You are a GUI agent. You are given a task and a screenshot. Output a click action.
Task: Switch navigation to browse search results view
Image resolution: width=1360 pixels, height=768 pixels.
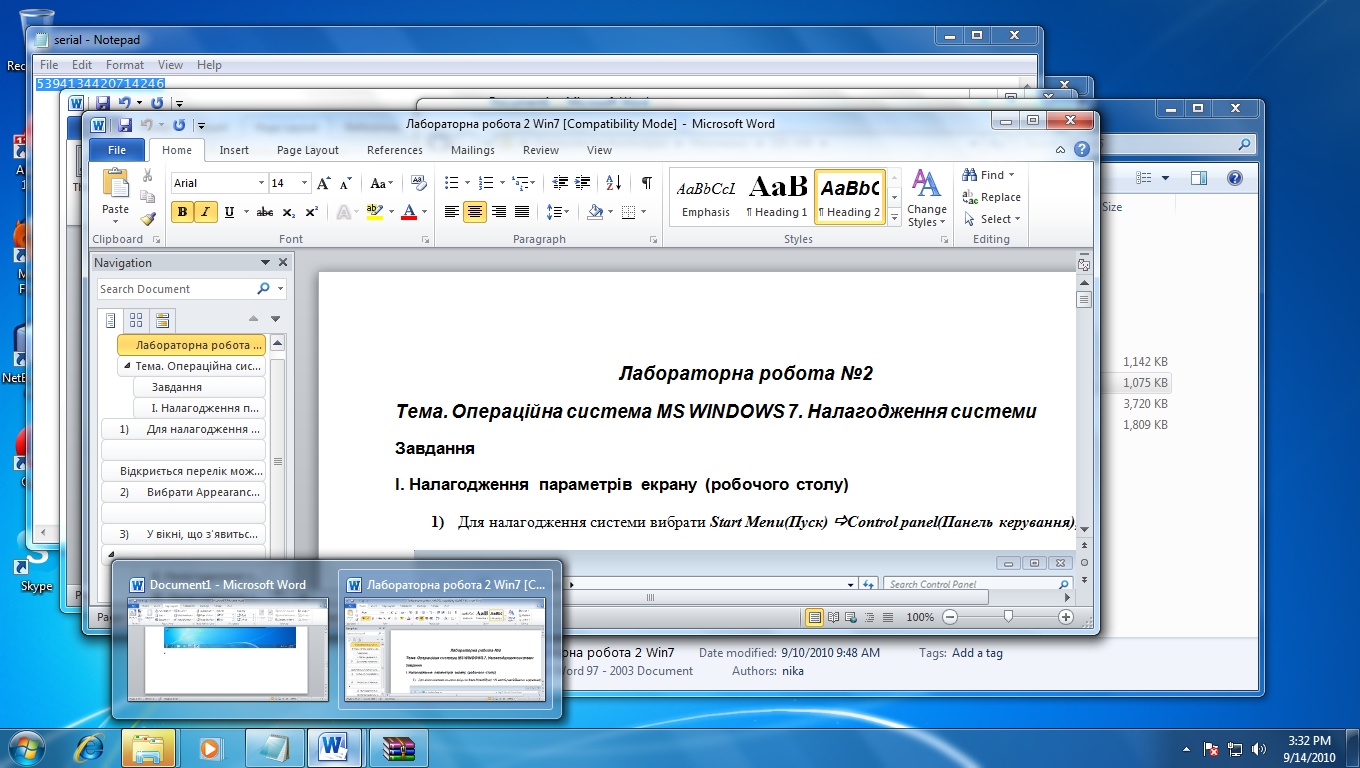[162, 320]
